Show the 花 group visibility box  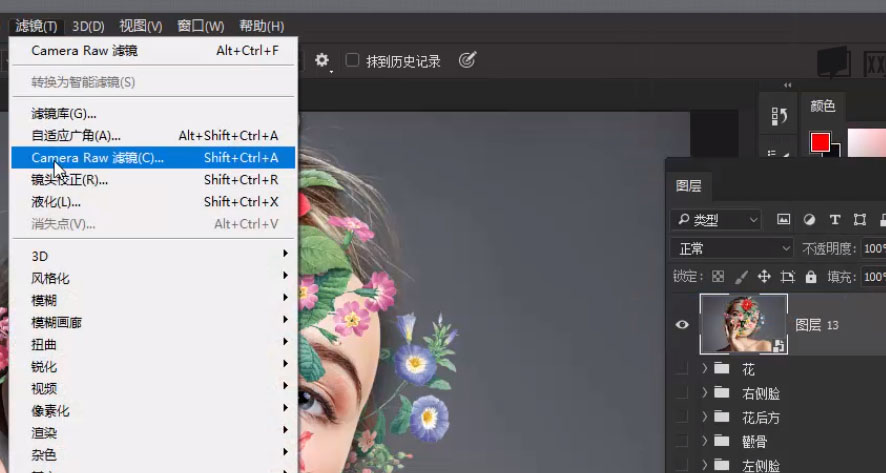click(x=683, y=369)
